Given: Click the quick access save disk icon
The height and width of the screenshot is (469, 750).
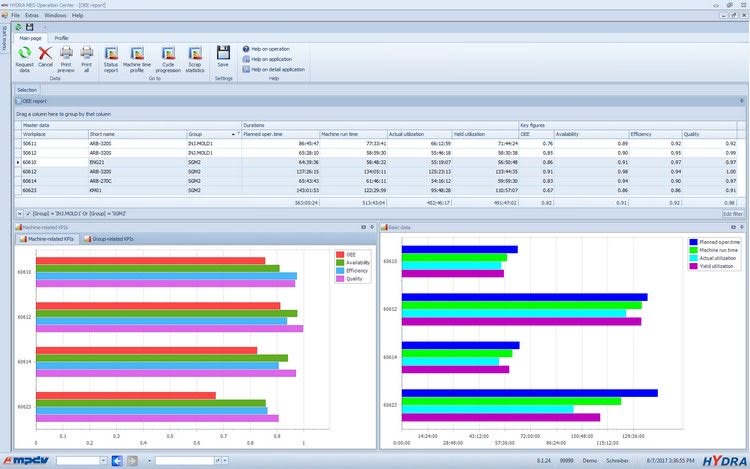Looking at the screenshot, I should click(x=30, y=27).
